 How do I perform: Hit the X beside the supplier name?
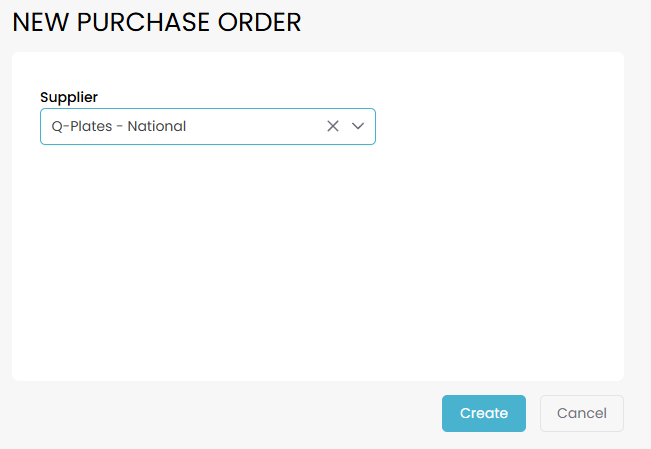click(x=333, y=126)
